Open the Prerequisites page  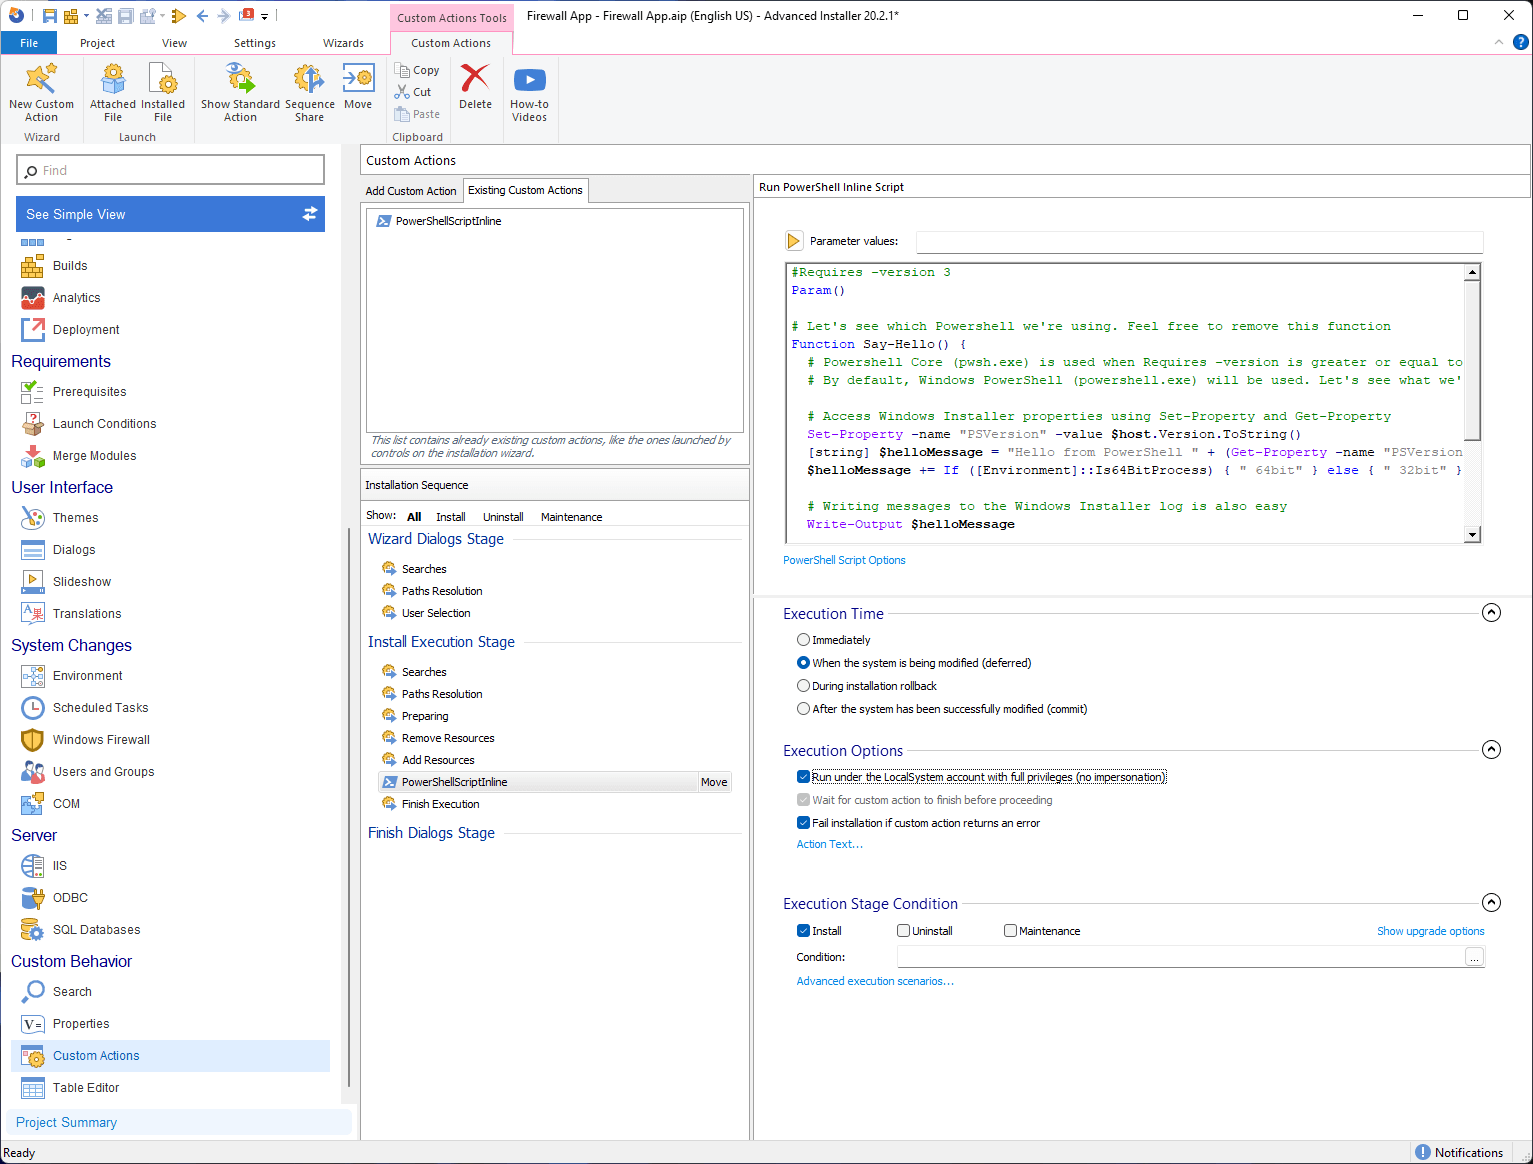pos(89,392)
